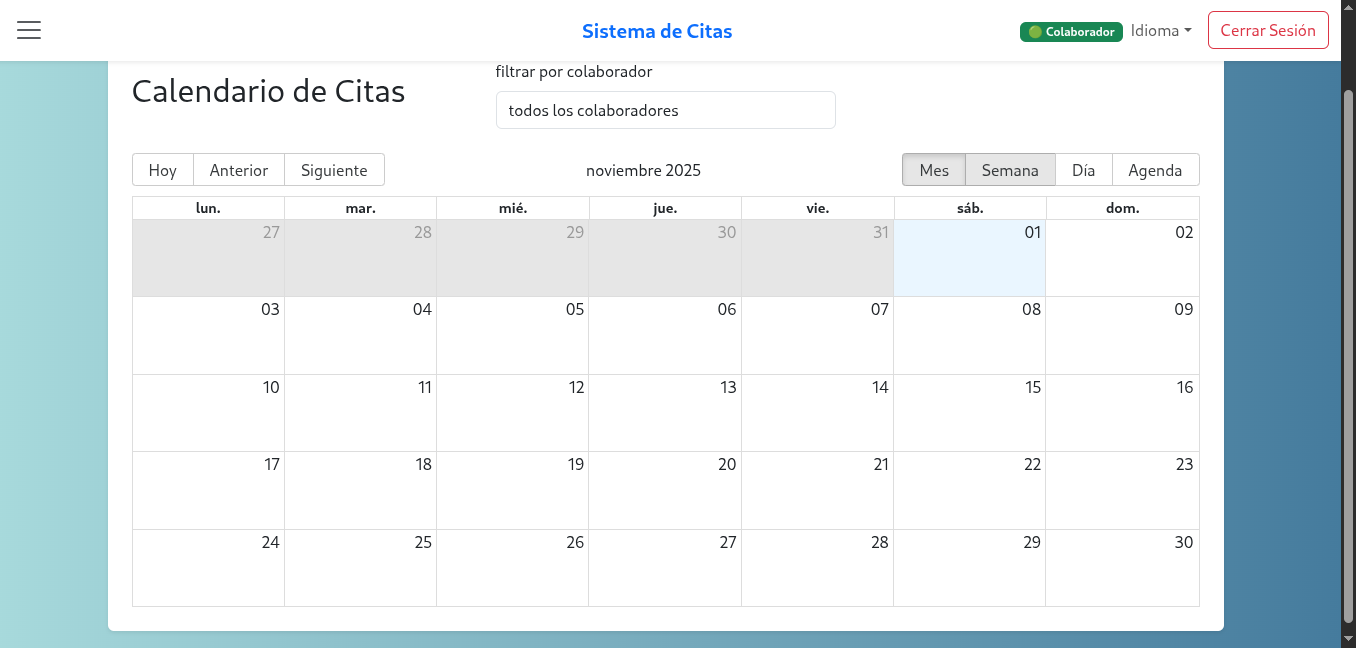Switch to the Agenda view
1356x648 pixels.
coord(1156,170)
